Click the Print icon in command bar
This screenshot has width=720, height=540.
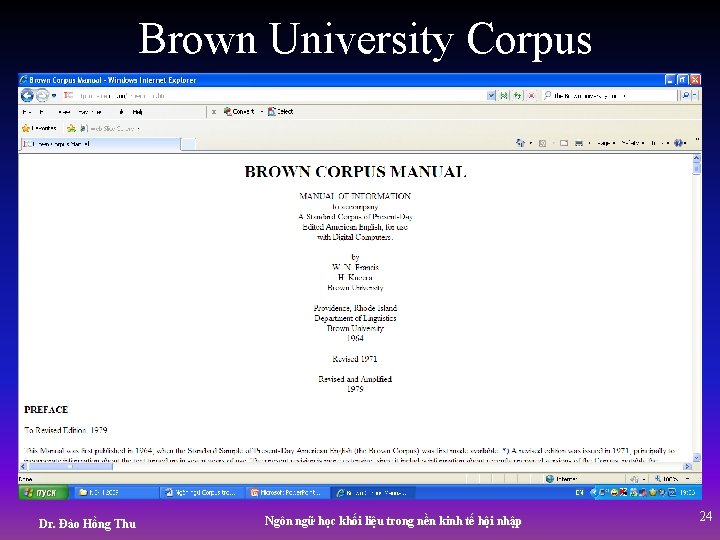[x=579, y=143]
